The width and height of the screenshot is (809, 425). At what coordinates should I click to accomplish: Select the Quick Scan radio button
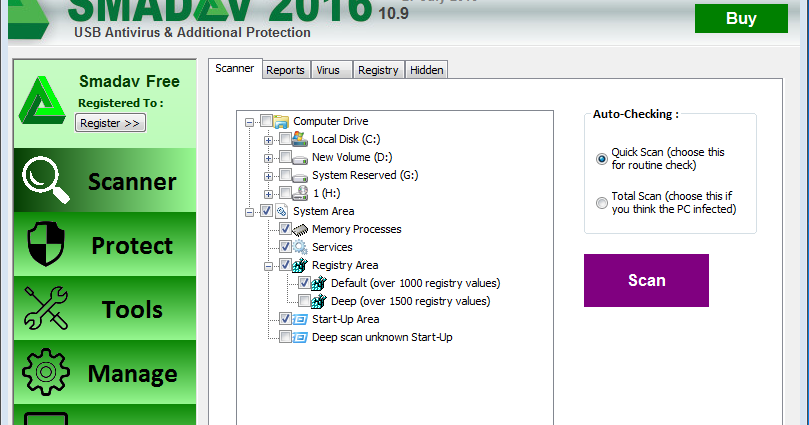tap(602, 159)
